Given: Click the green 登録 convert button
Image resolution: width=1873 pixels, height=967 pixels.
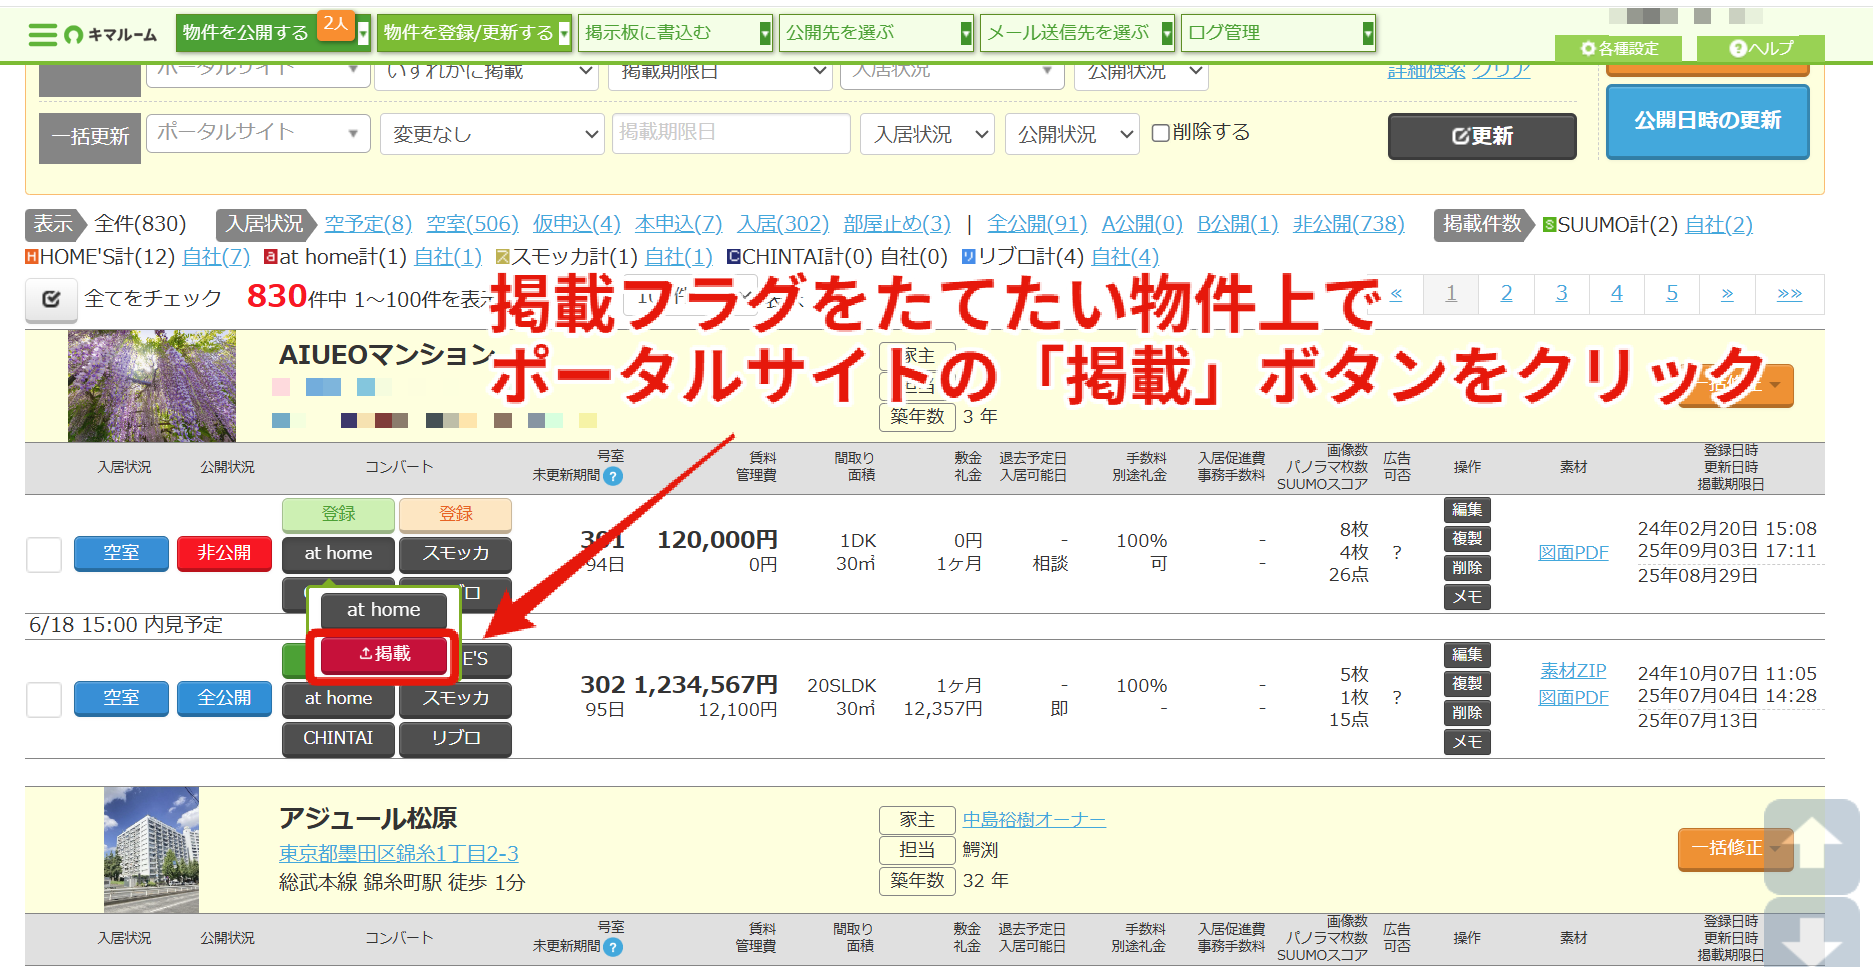Looking at the screenshot, I should click(338, 514).
